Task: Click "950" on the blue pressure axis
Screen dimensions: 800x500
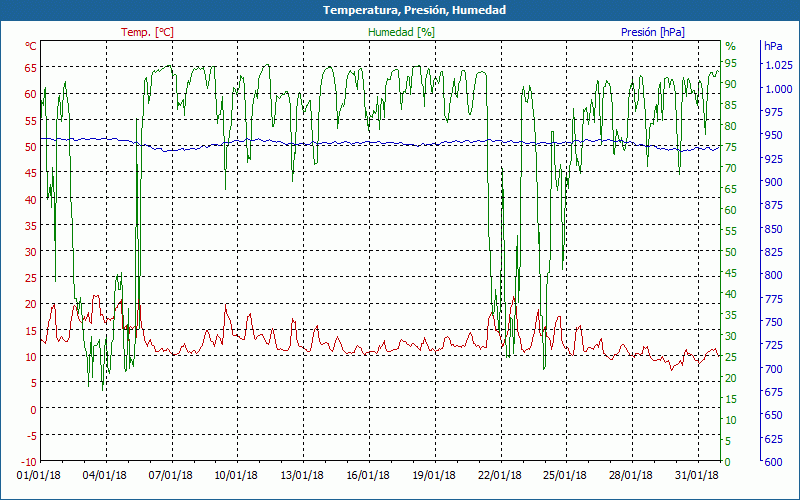Action: 773,135
